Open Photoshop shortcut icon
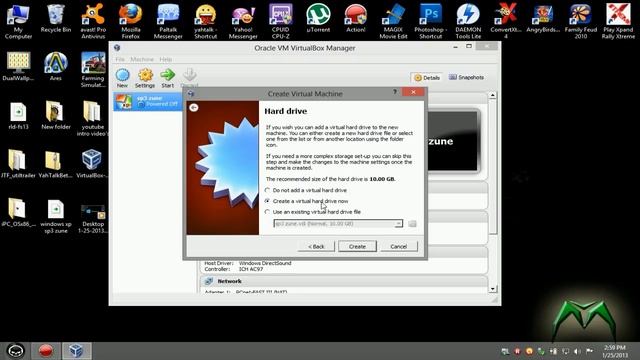Screen dimensions: 640x360 coord(431,20)
